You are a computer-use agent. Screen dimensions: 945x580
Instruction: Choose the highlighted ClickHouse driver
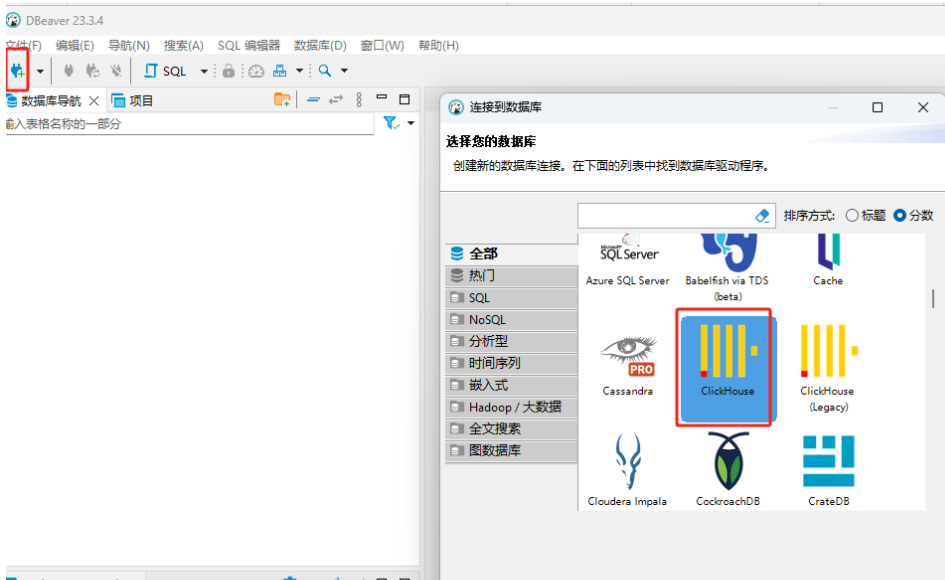tap(727, 369)
